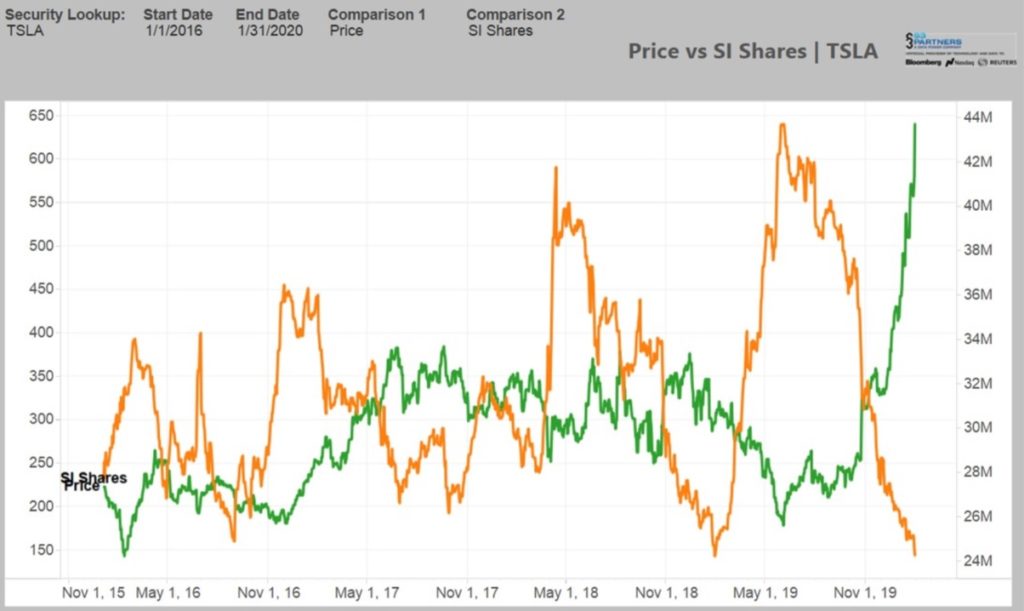Click the Price value under Comparison 1
The height and width of the screenshot is (611, 1024).
point(346,31)
